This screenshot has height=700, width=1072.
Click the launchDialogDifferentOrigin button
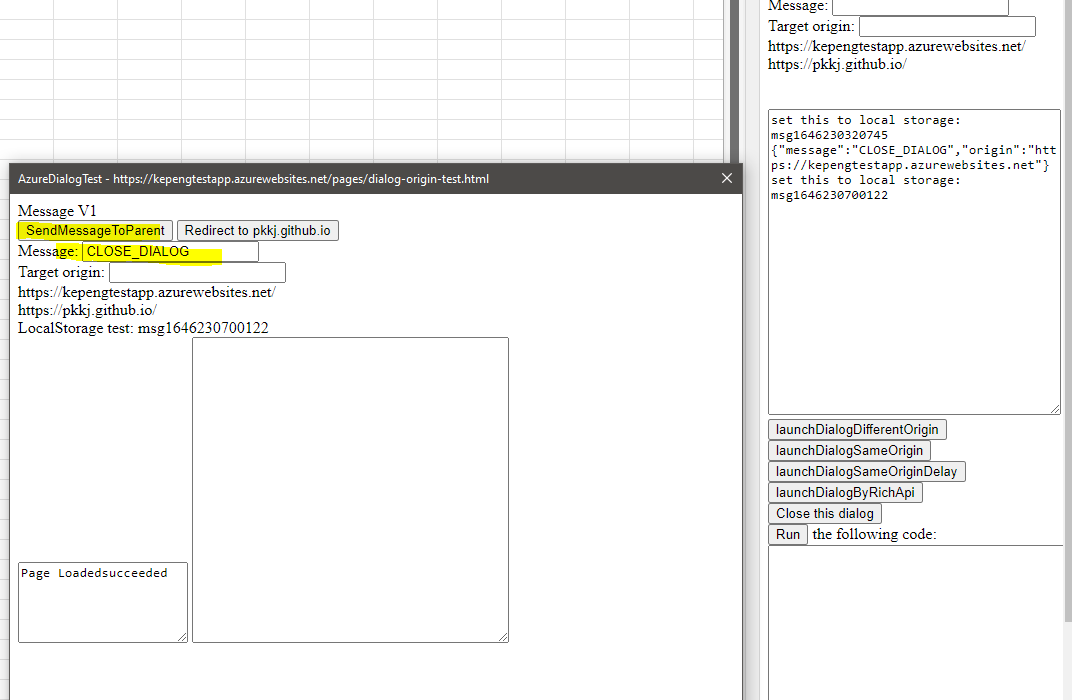coord(856,429)
